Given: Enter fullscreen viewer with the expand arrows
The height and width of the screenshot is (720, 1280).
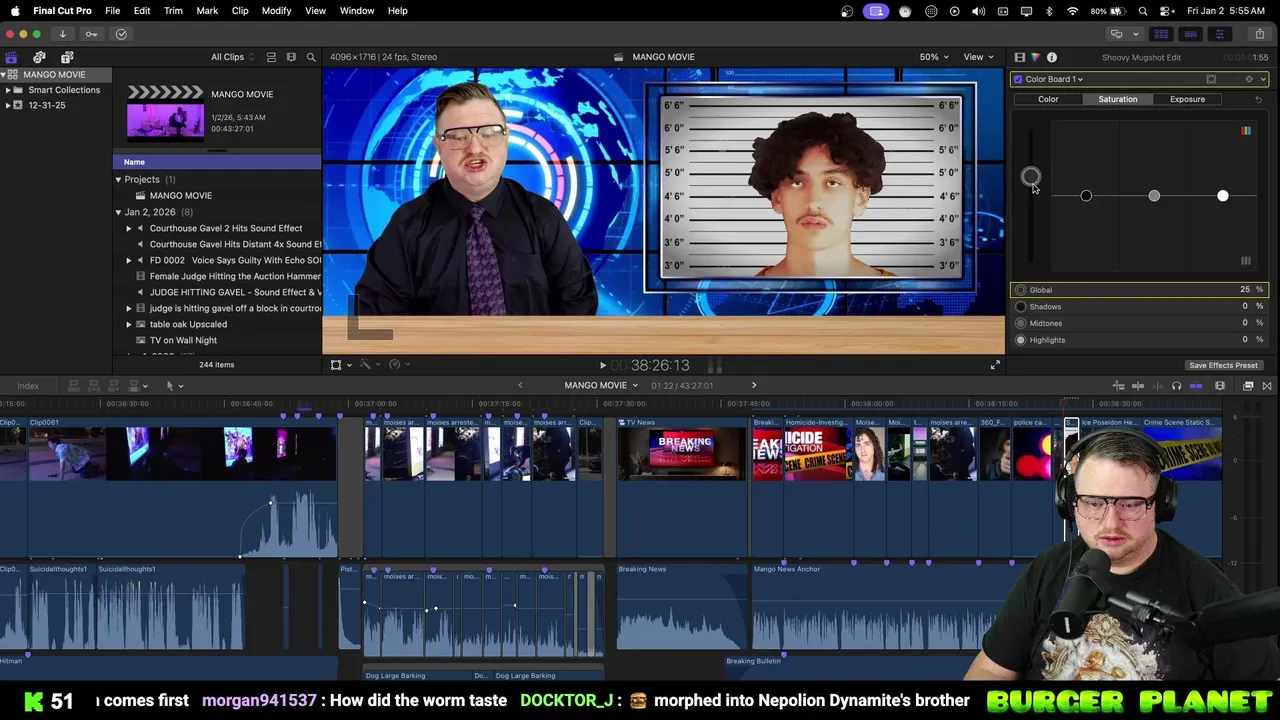Looking at the screenshot, I should click(x=995, y=365).
